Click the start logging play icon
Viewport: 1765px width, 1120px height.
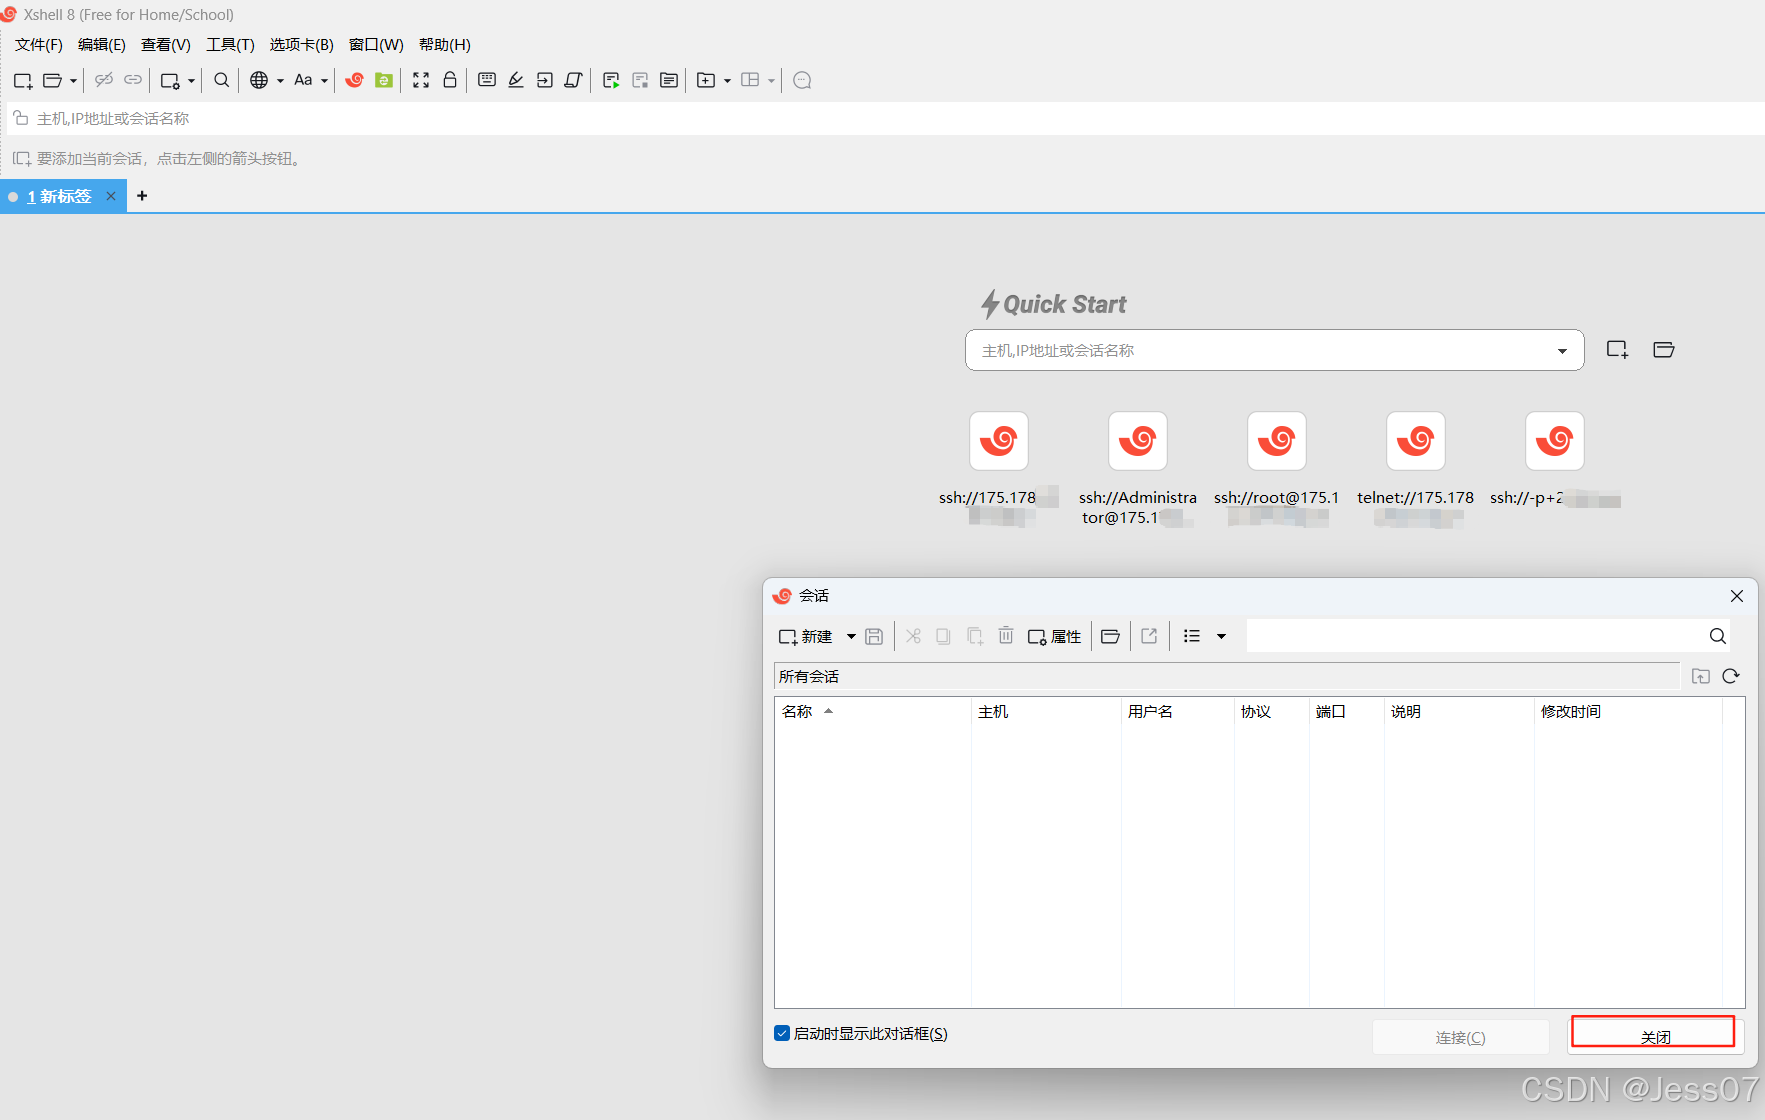(x=611, y=80)
